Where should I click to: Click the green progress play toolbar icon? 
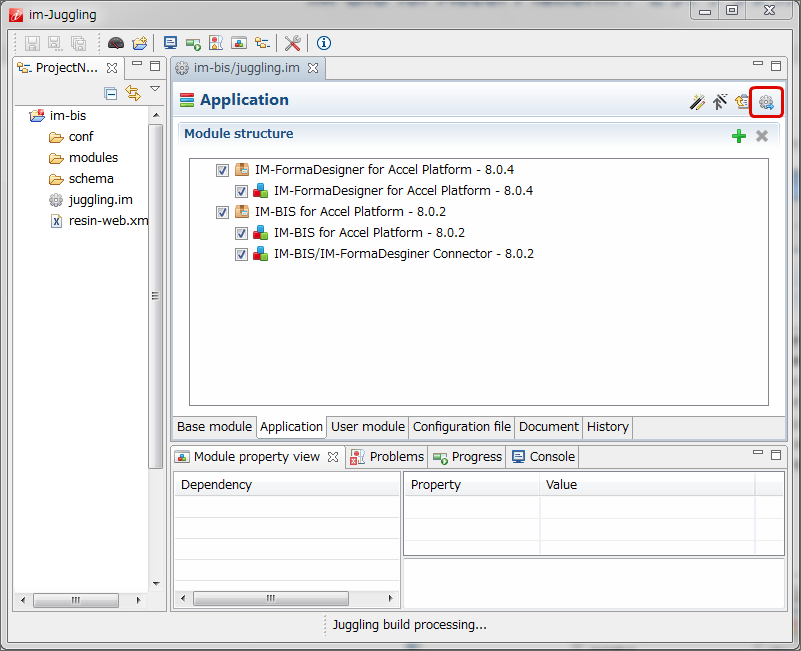click(x=193, y=44)
